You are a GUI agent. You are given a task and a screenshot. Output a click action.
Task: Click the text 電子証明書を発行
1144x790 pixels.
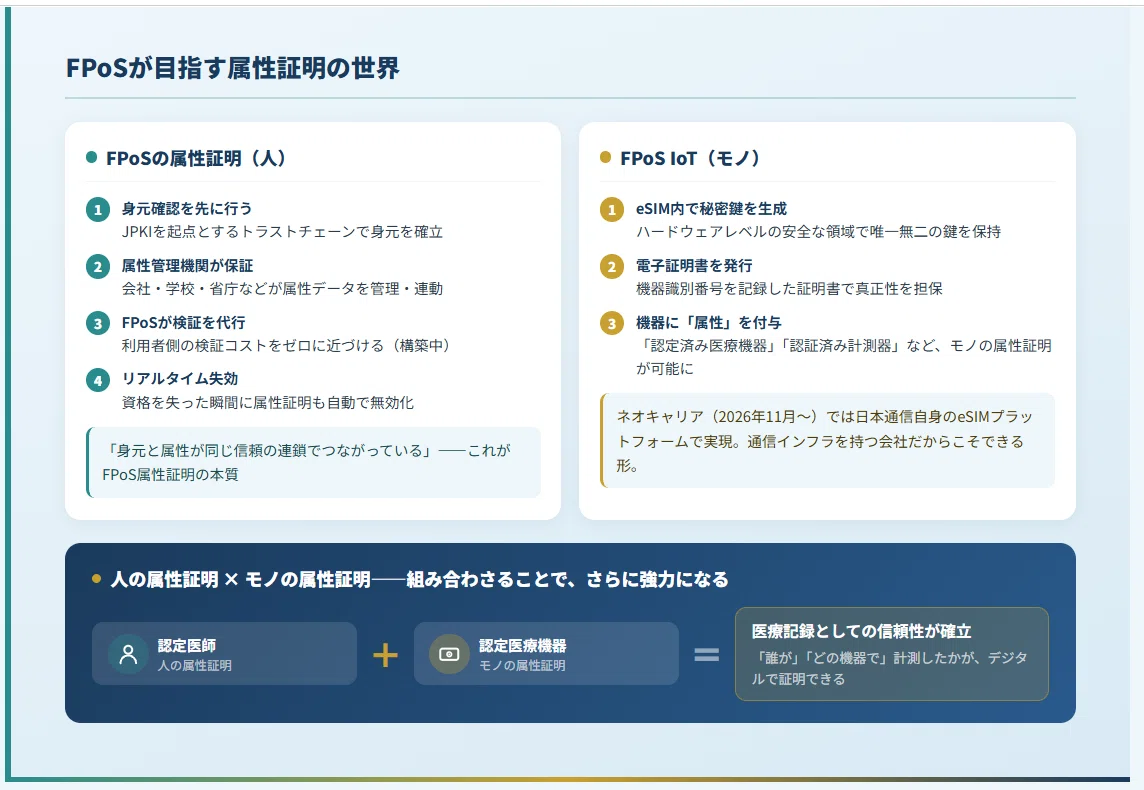pyautogui.click(x=694, y=266)
